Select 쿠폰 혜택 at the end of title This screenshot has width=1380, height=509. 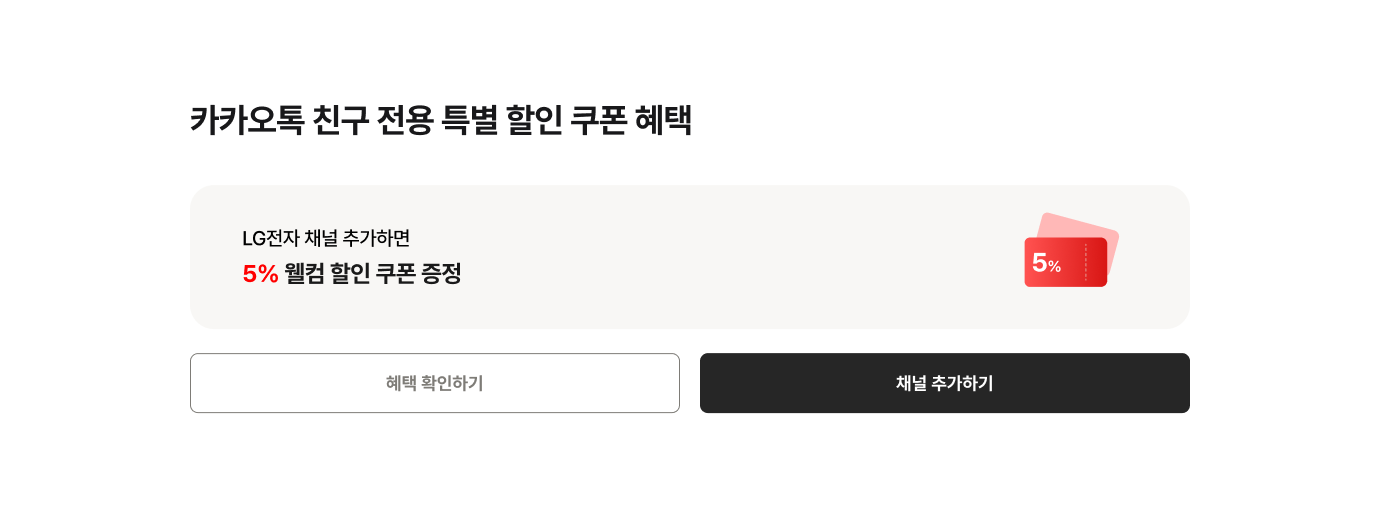click(630, 120)
